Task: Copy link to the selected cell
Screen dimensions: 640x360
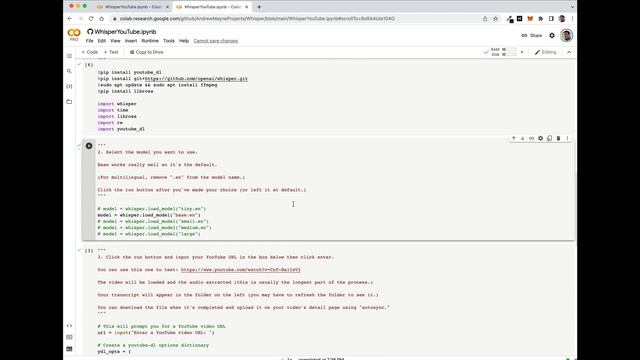Action: 531,138
